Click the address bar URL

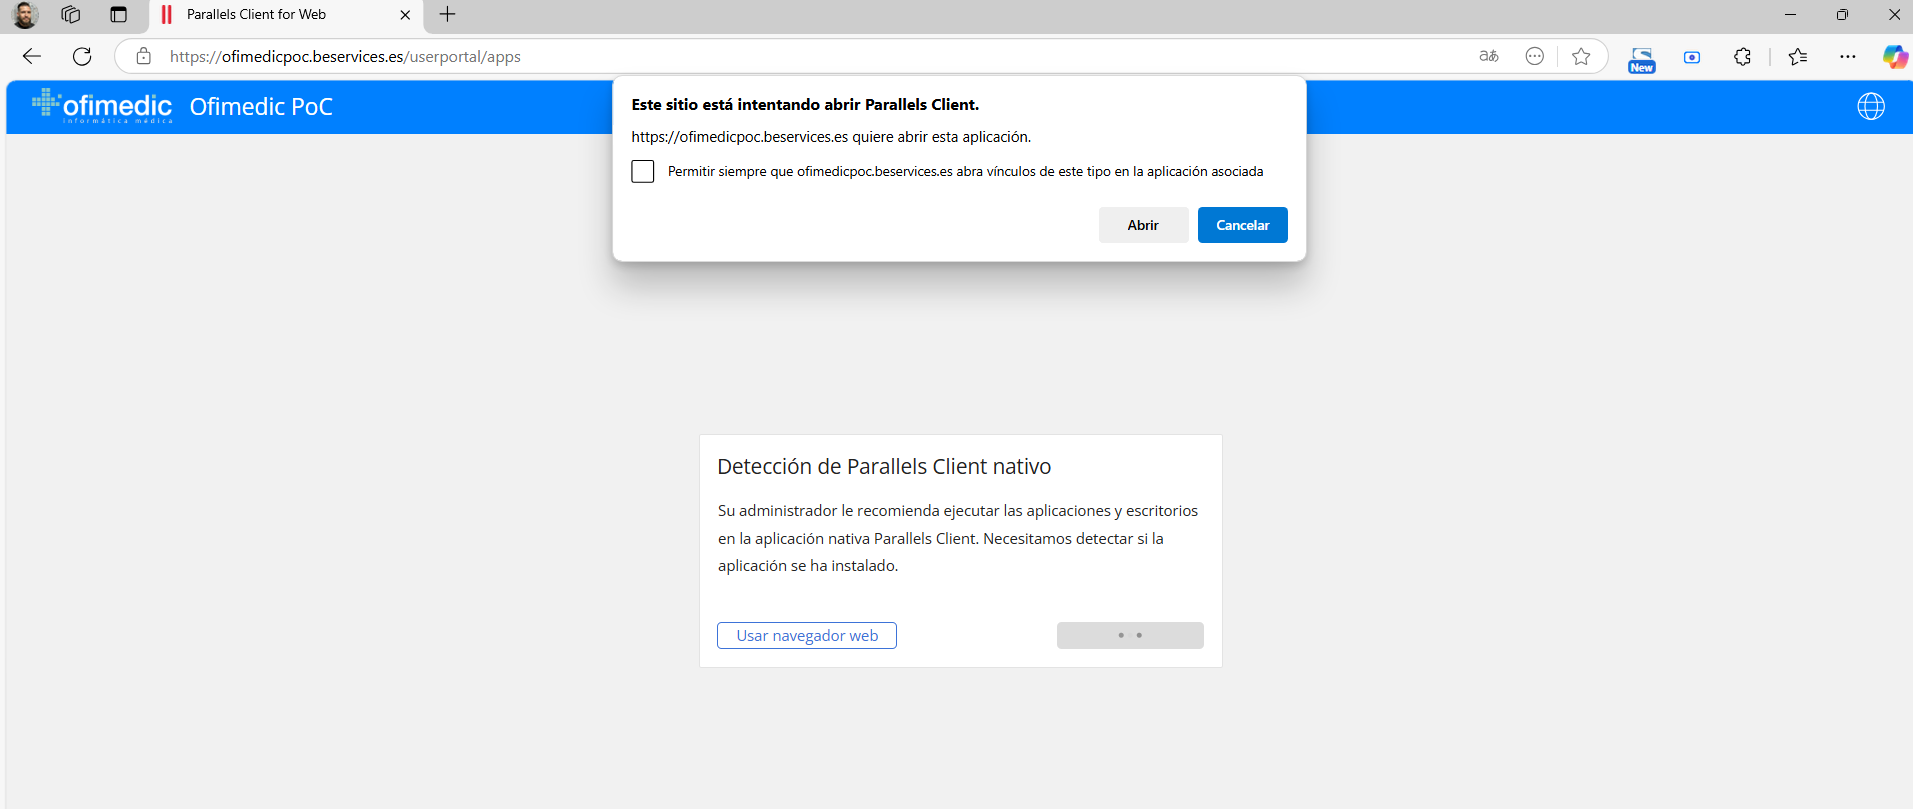345,57
